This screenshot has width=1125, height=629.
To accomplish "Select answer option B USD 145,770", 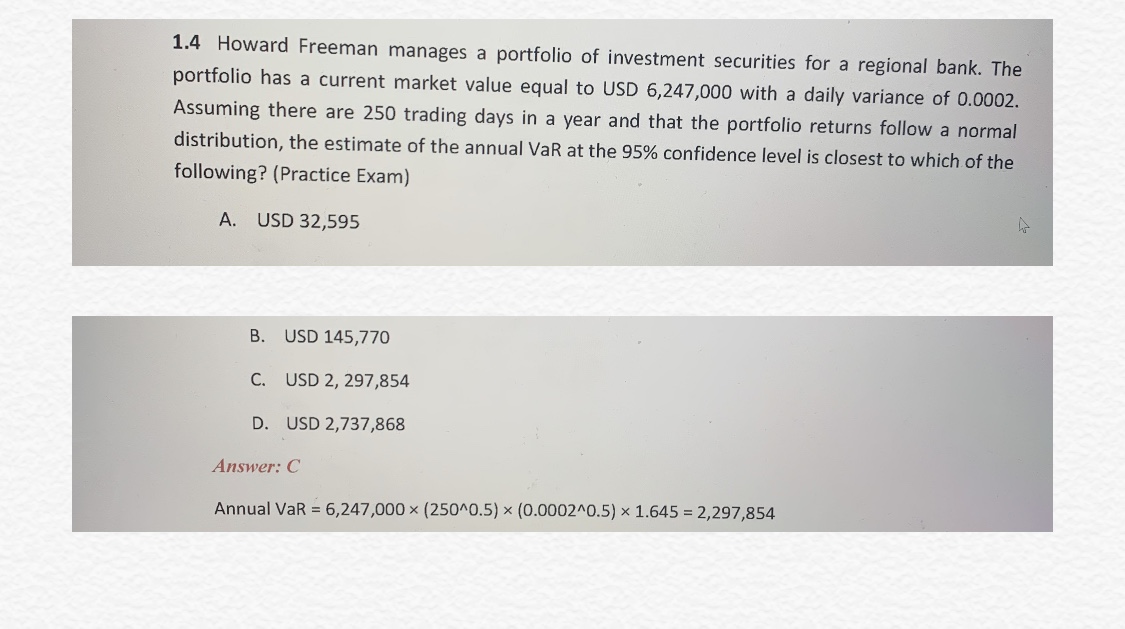I will coord(319,336).
